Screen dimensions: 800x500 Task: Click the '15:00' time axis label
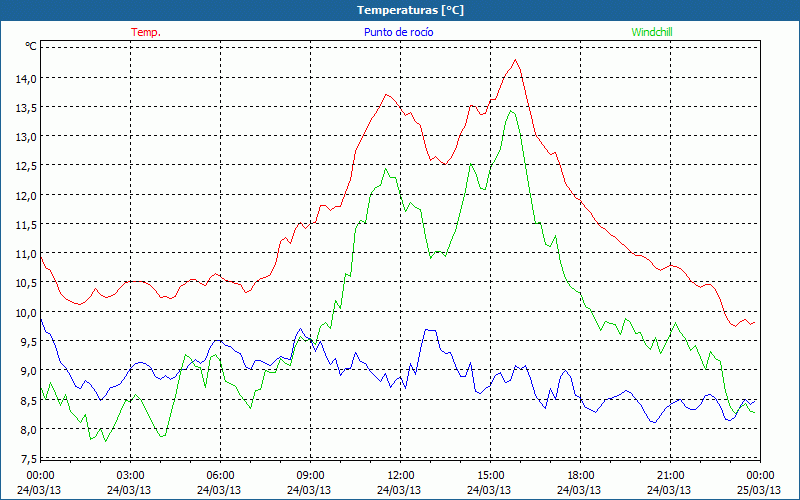[x=490, y=475]
